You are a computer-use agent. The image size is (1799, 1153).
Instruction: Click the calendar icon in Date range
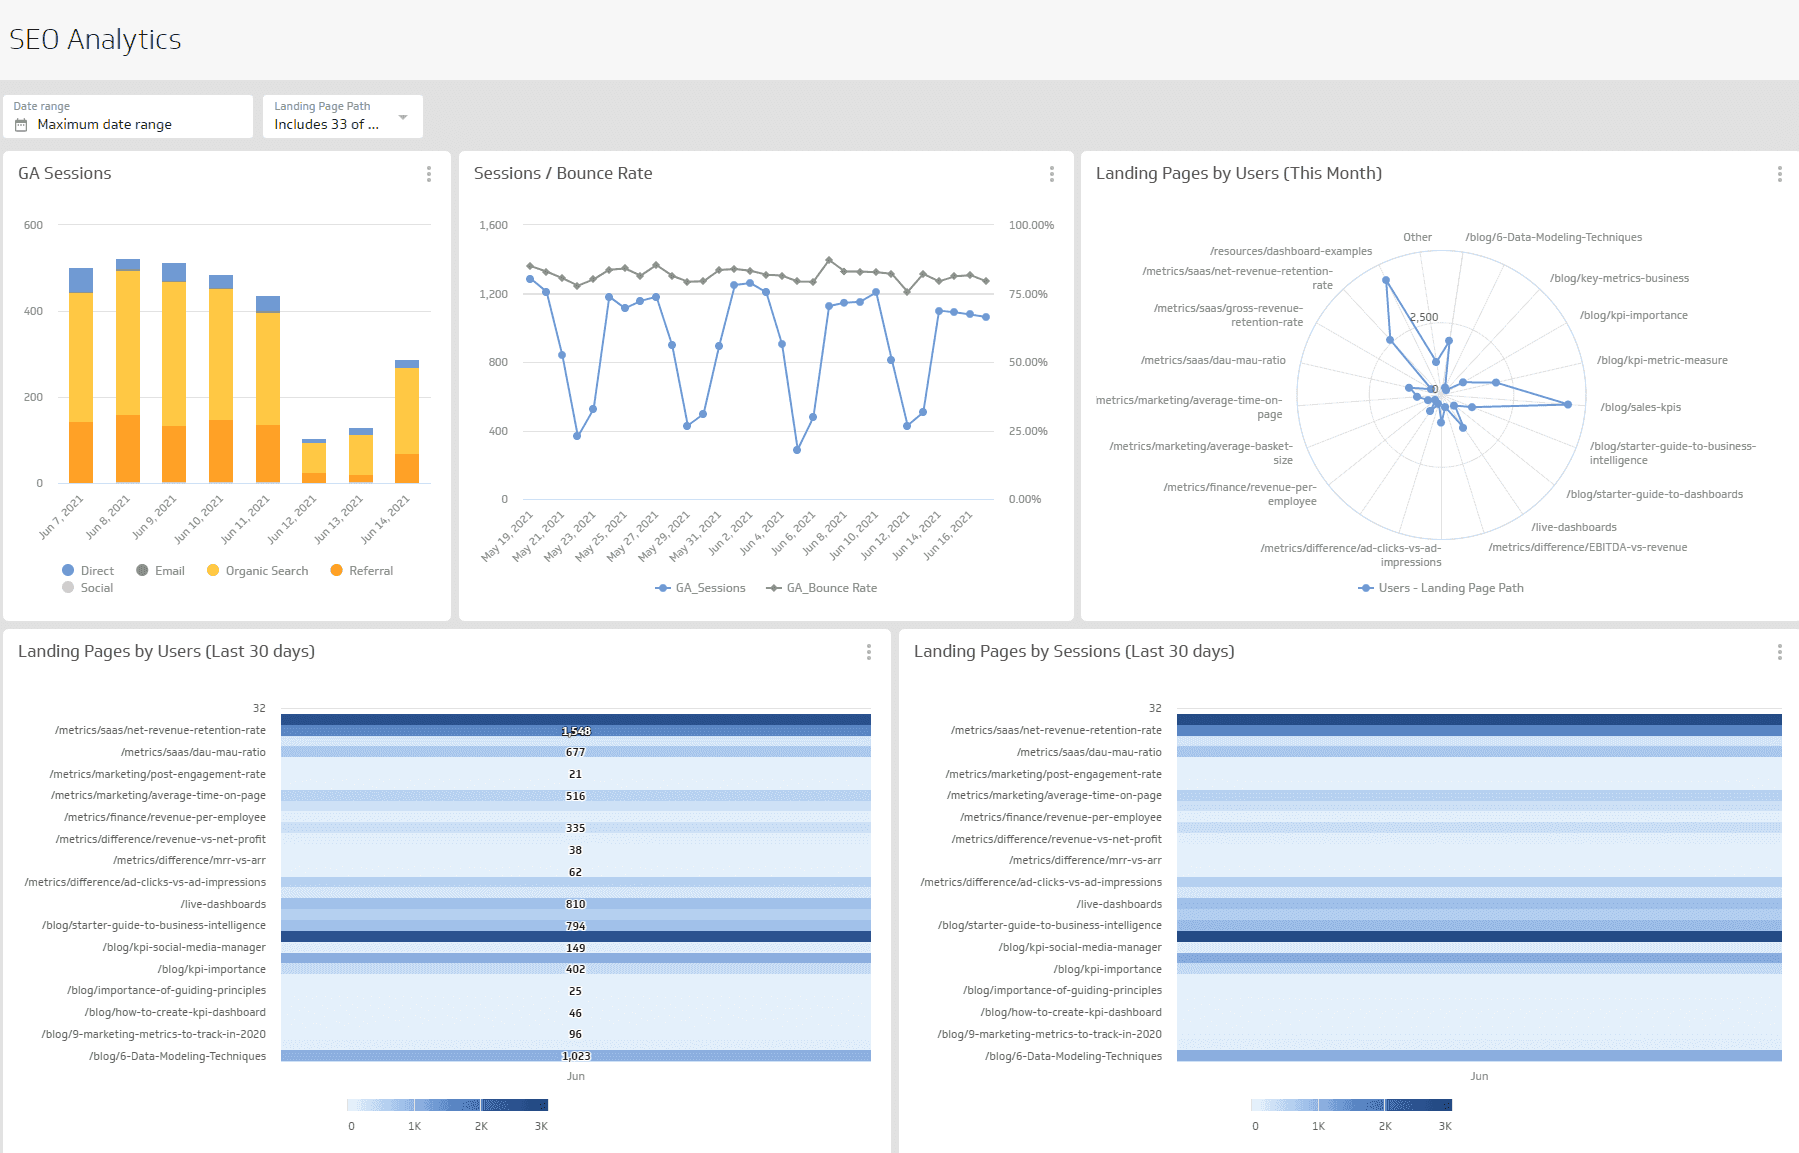click(21, 125)
